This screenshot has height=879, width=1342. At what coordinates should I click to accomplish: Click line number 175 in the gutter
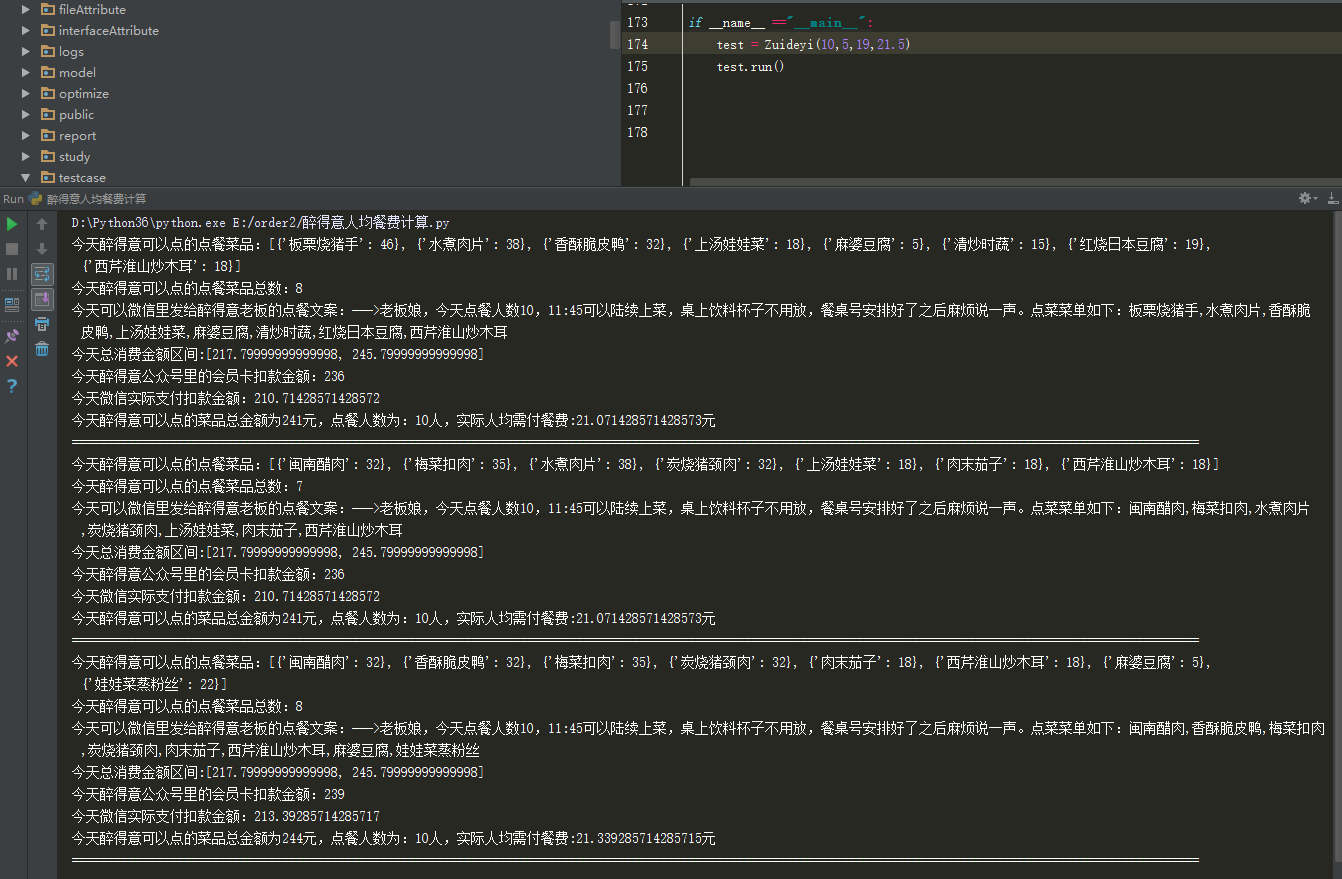(x=637, y=66)
